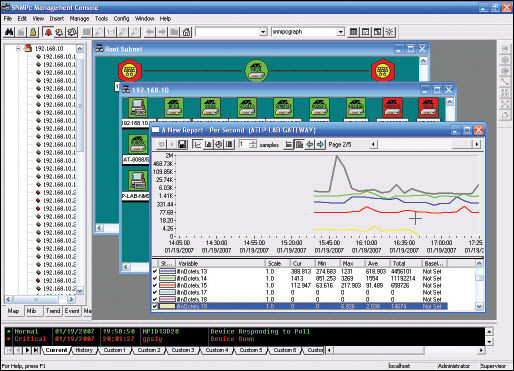Collapse the 192.168.10 tree node

[18, 49]
